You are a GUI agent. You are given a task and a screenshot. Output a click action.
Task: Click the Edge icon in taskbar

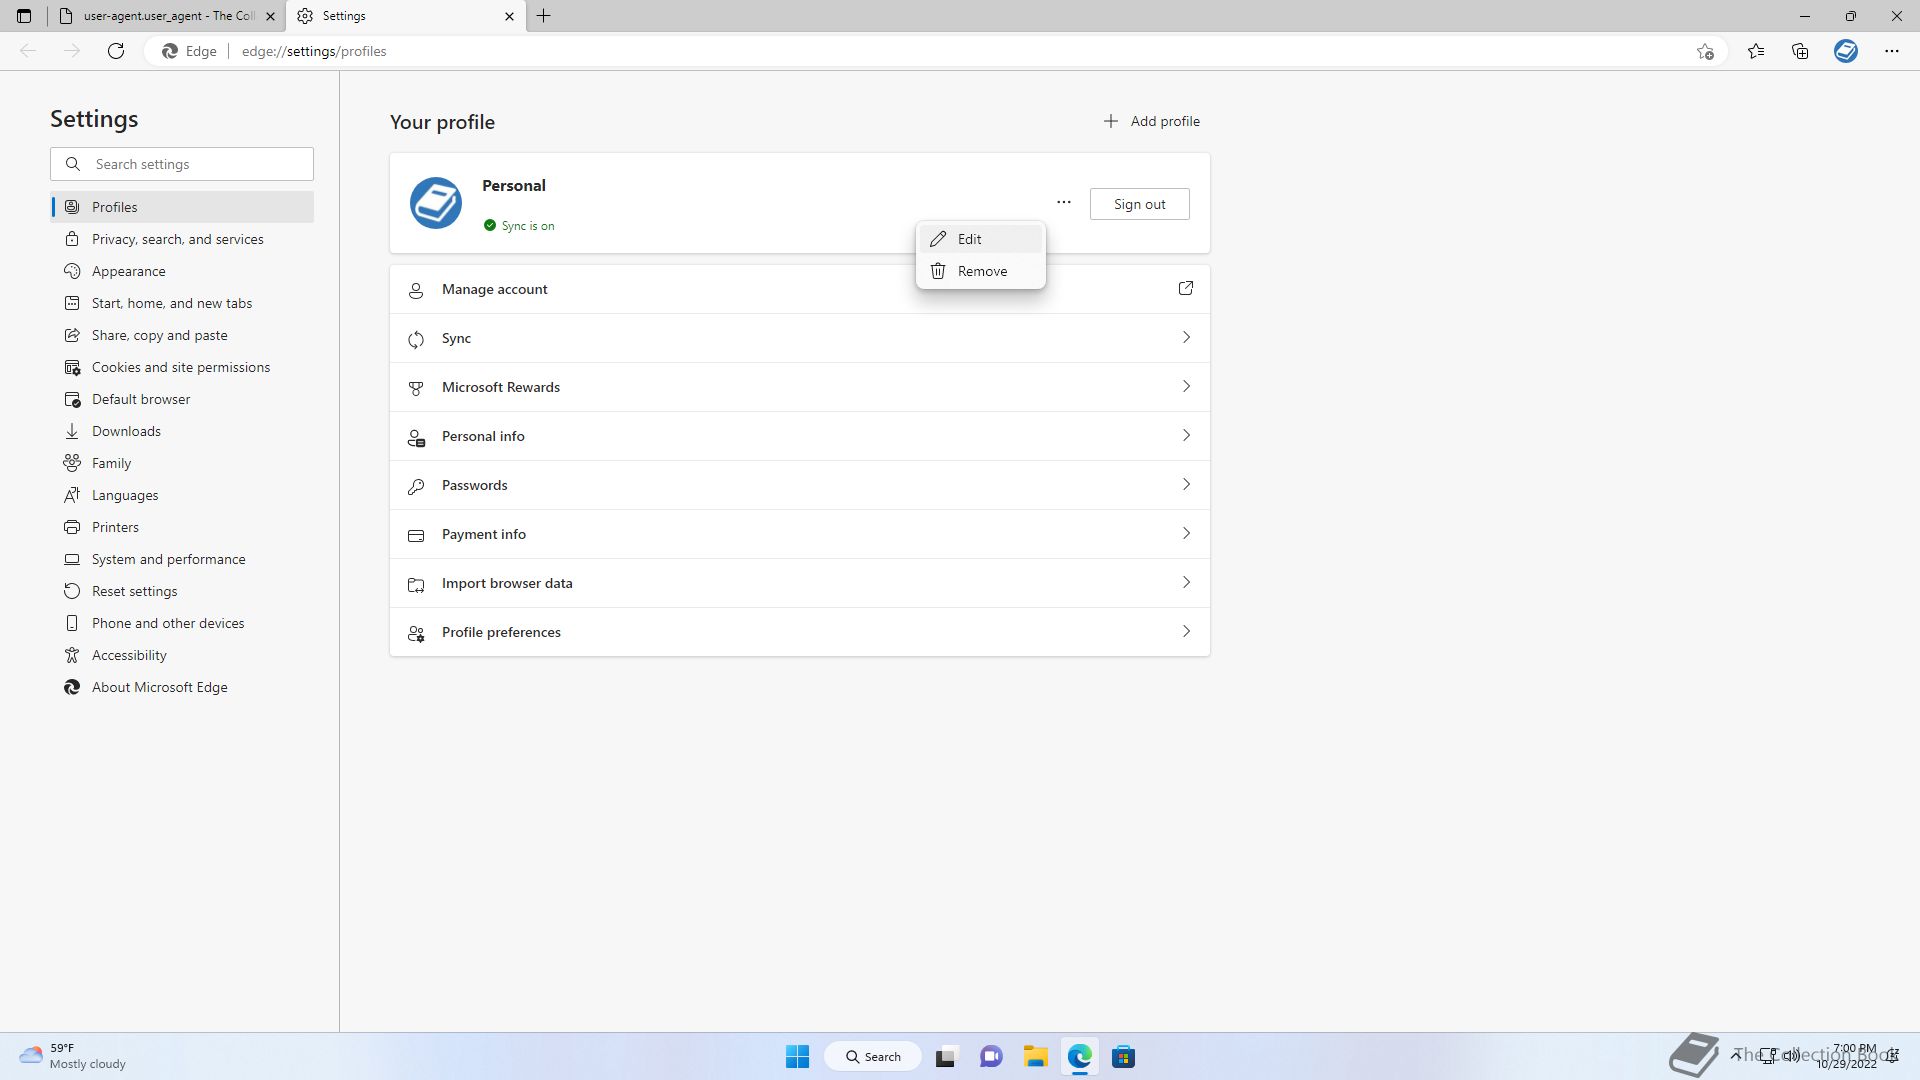pos(1079,1056)
